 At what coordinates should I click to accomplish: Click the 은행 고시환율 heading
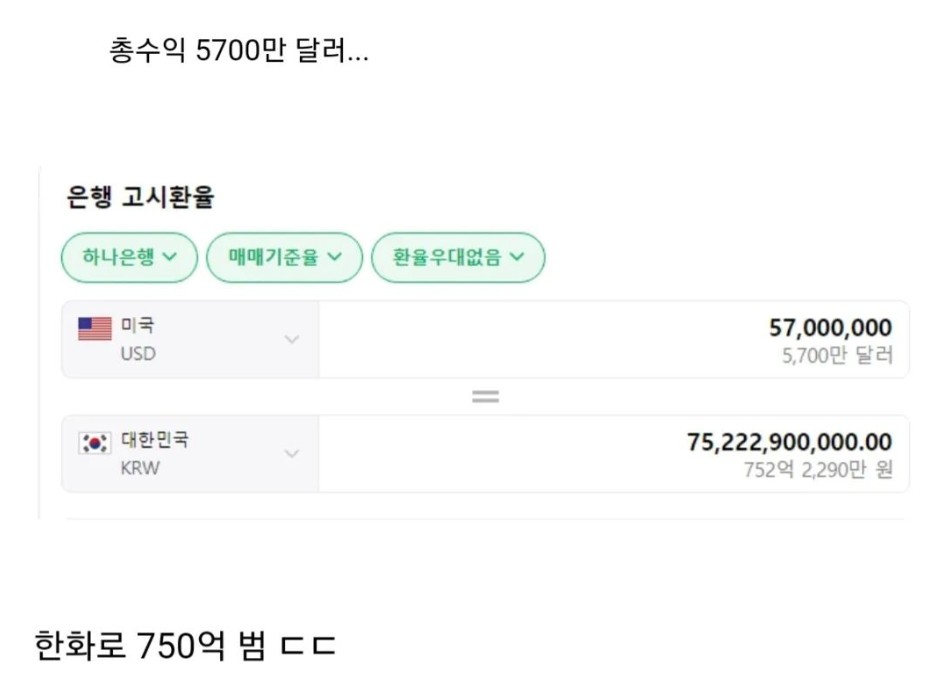[x=140, y=198]
